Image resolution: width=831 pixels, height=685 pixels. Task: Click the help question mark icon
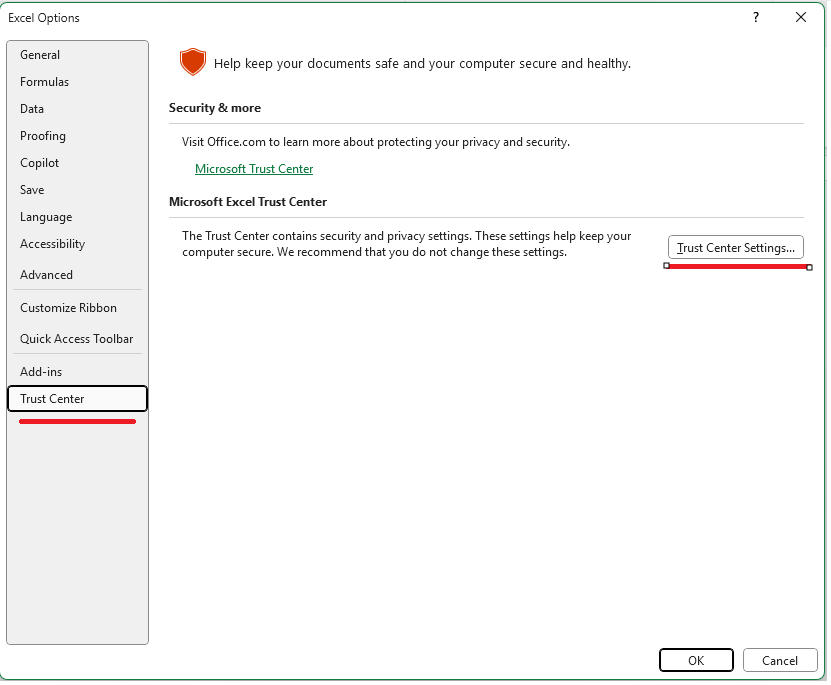coord(756,17)
